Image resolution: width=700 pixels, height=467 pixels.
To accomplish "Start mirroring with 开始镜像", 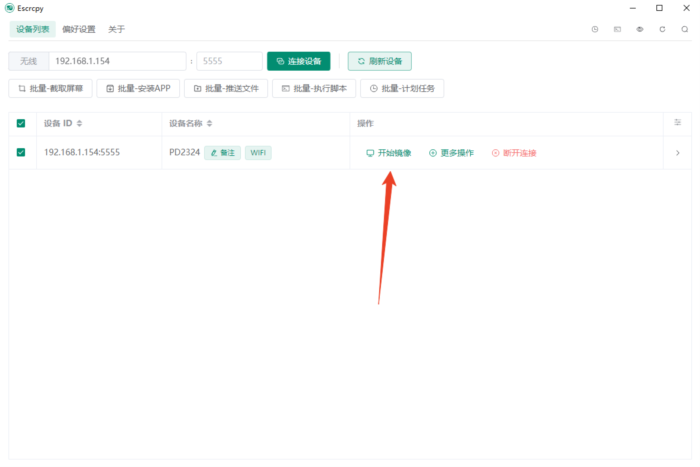I will (389, 153).
